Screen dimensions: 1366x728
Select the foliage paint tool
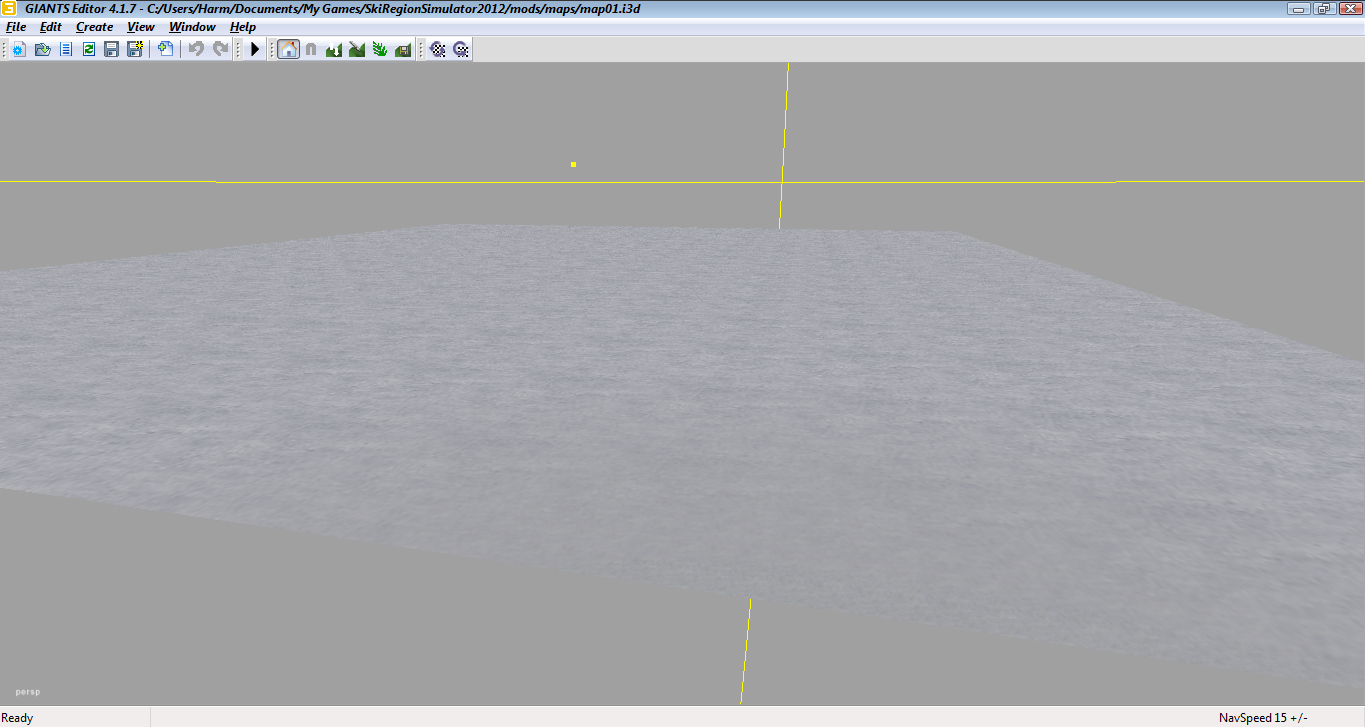[x=380, y=49]
